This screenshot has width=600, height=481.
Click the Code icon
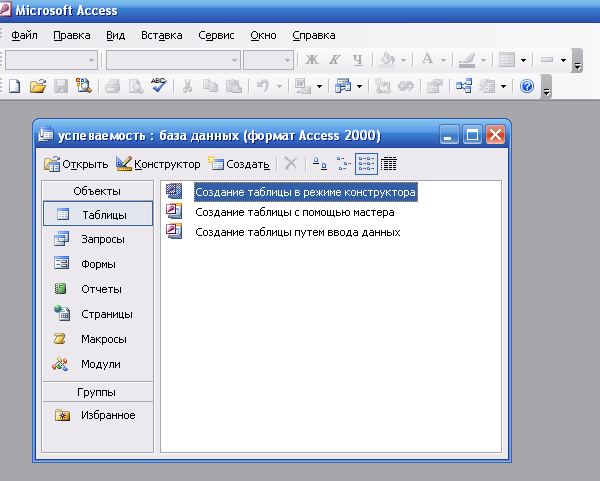pos(383,86)
